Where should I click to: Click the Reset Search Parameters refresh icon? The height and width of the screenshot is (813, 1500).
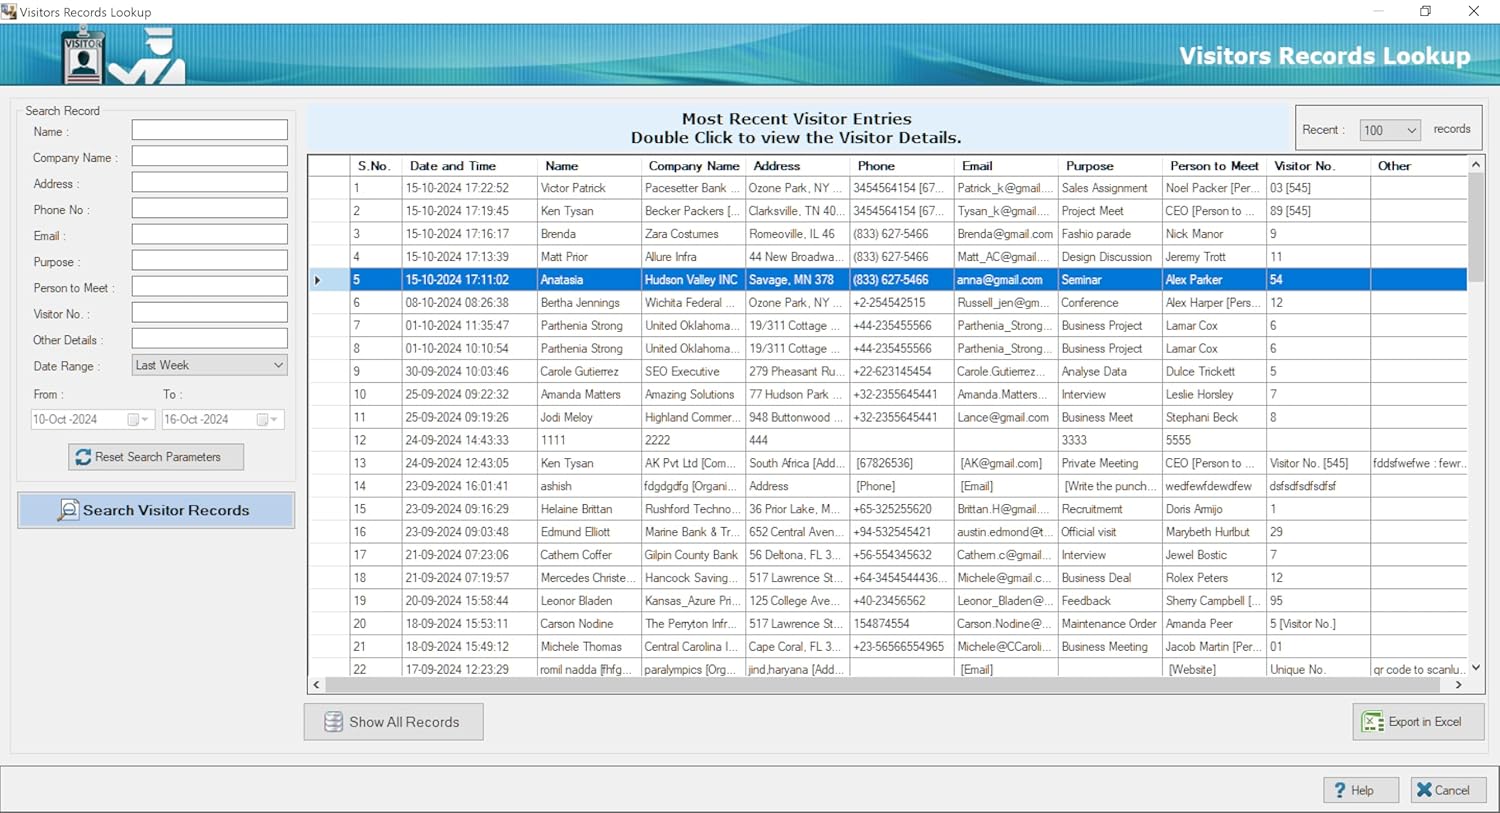83,457
